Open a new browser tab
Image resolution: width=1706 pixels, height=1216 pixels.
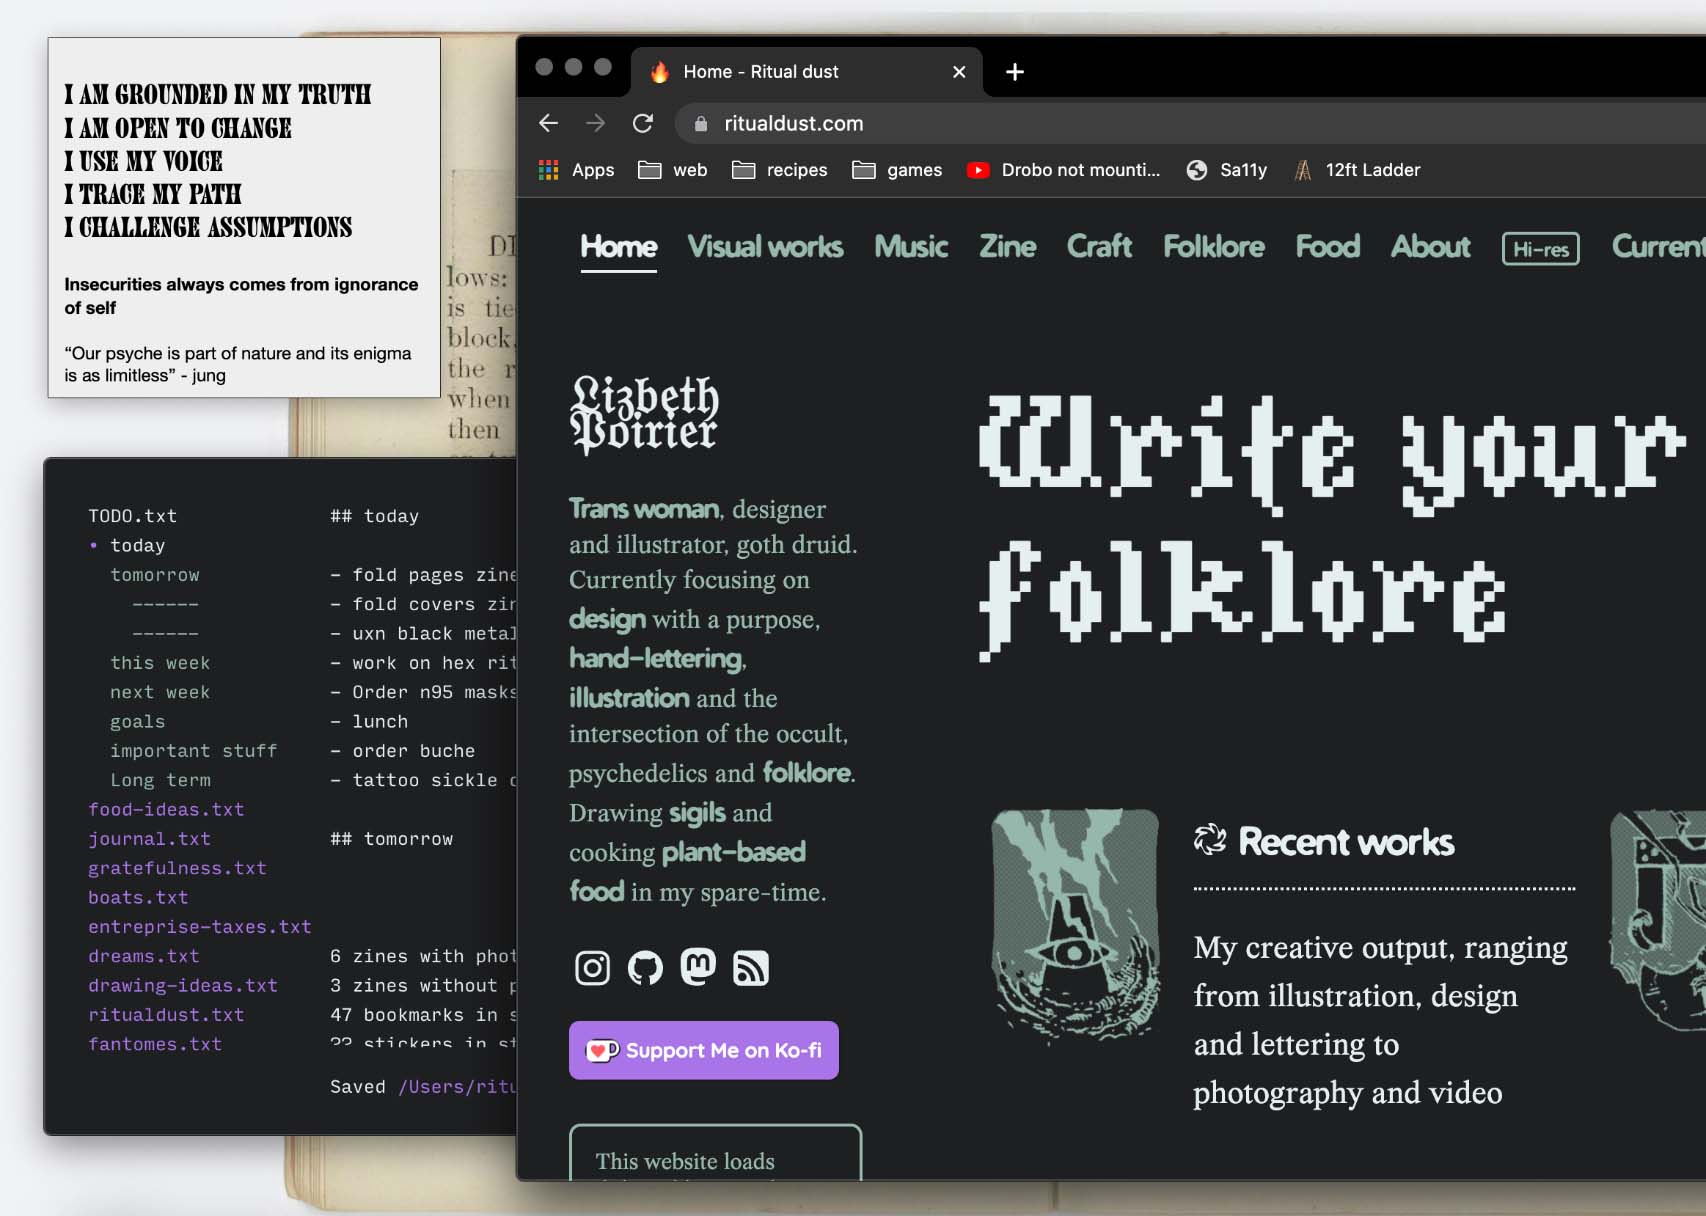pyautogui.click(x=1014, y=72)
